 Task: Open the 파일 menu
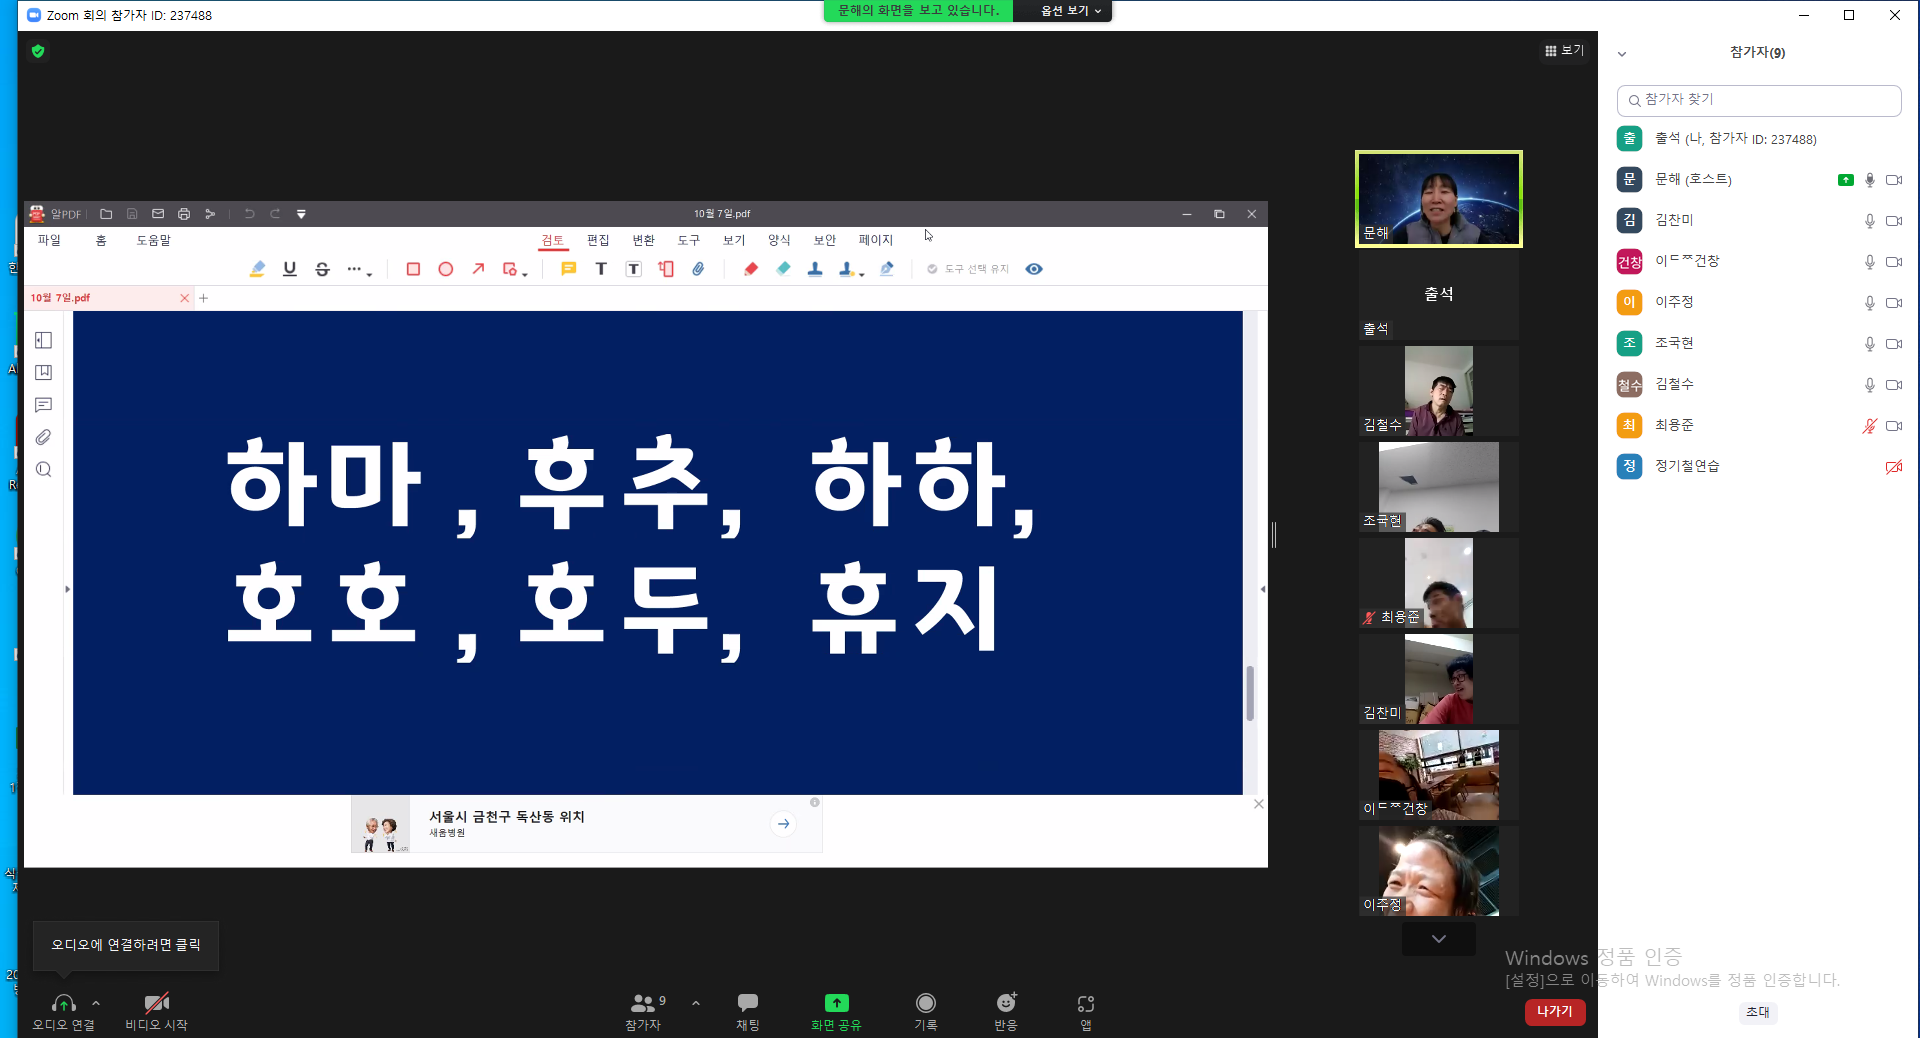(x=49, y=240)
